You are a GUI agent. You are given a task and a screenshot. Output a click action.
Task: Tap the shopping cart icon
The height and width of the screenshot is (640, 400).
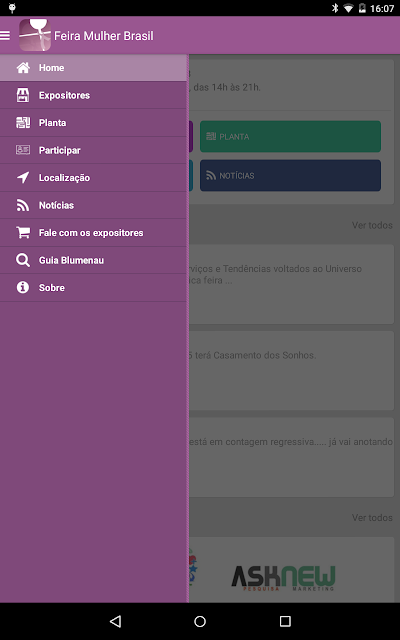[x=23, y=232]
